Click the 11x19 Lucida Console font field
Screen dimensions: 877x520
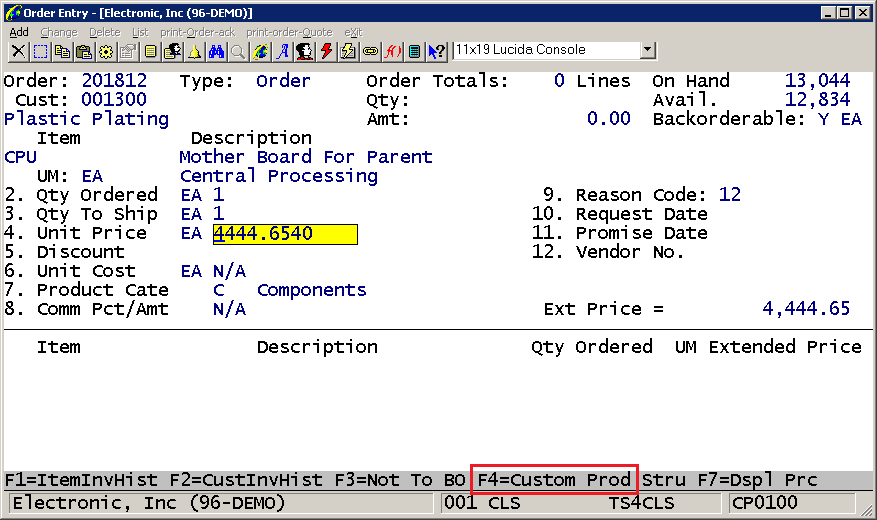pyautogui.click(x=546, y=50)
